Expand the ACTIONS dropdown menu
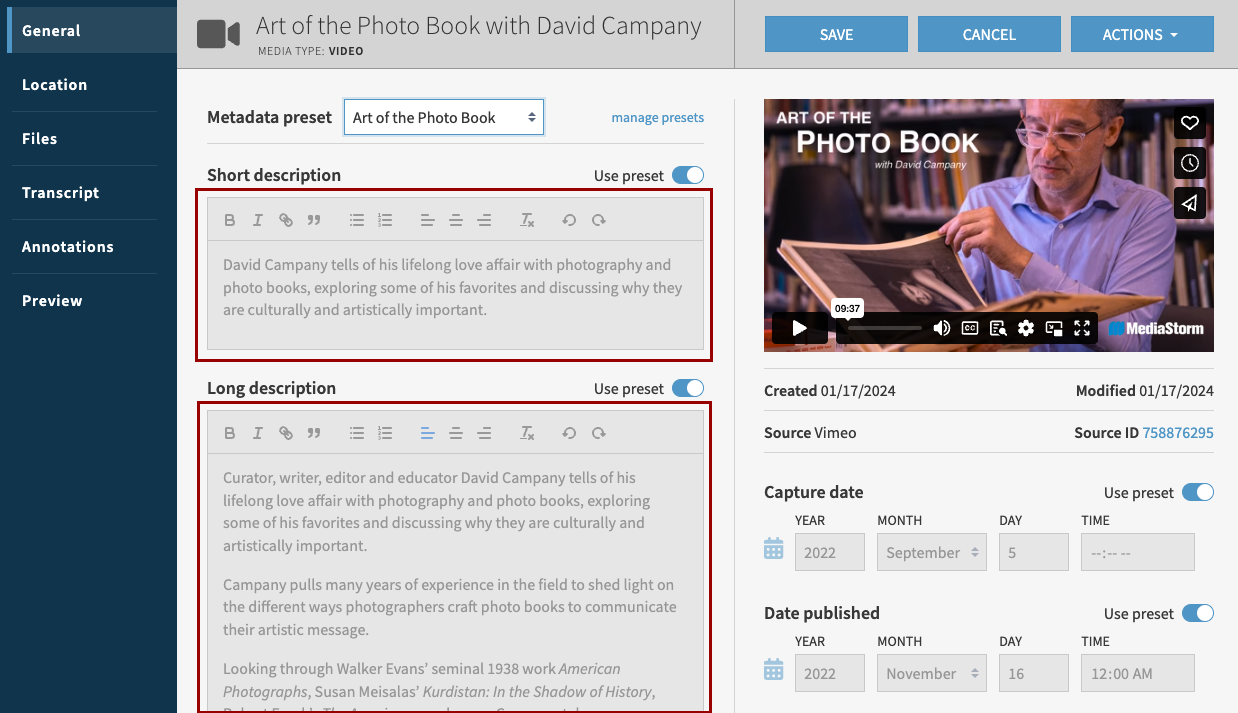 (x=1141, y=34)
